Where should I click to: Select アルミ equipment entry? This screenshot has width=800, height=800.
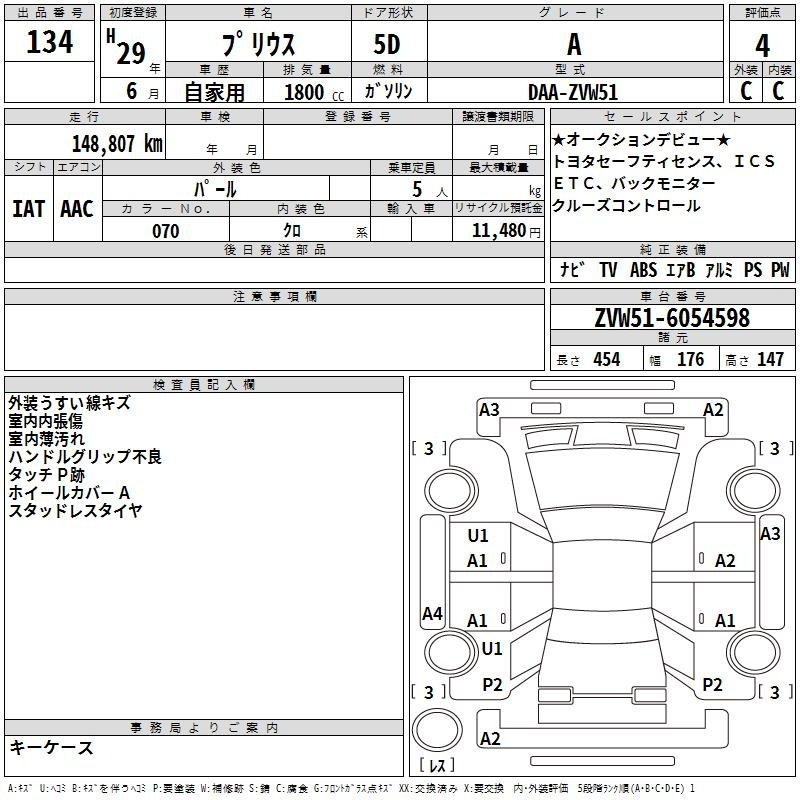coord(719,269)
